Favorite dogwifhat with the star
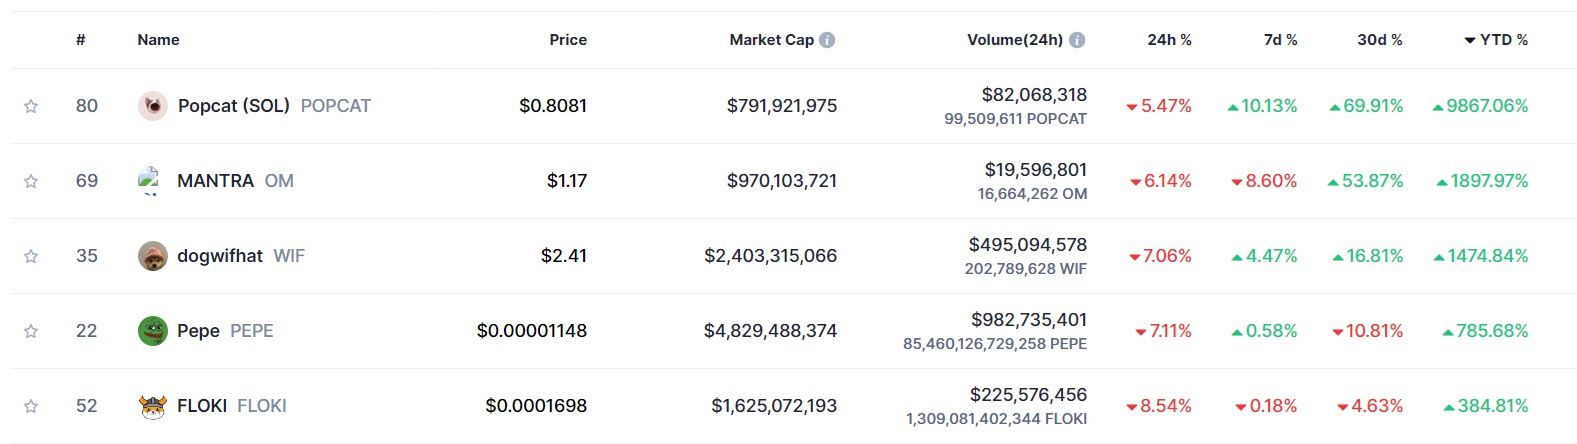The height and width of the screenshot is (444, 1577). (x=31, y=256)
